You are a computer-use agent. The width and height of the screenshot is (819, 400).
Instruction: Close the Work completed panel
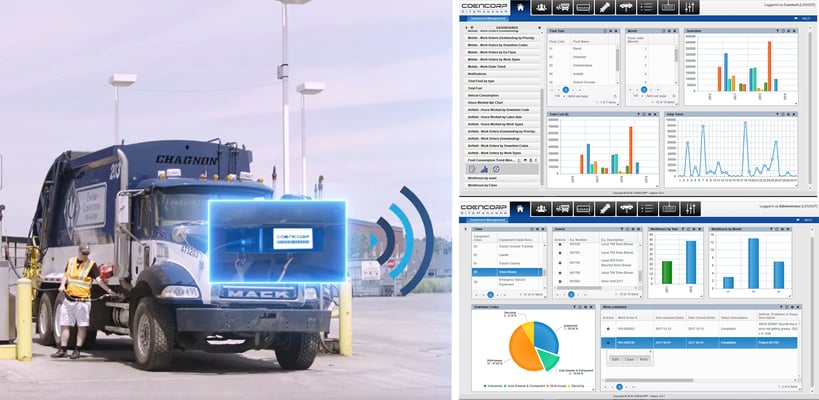[797, 307]
